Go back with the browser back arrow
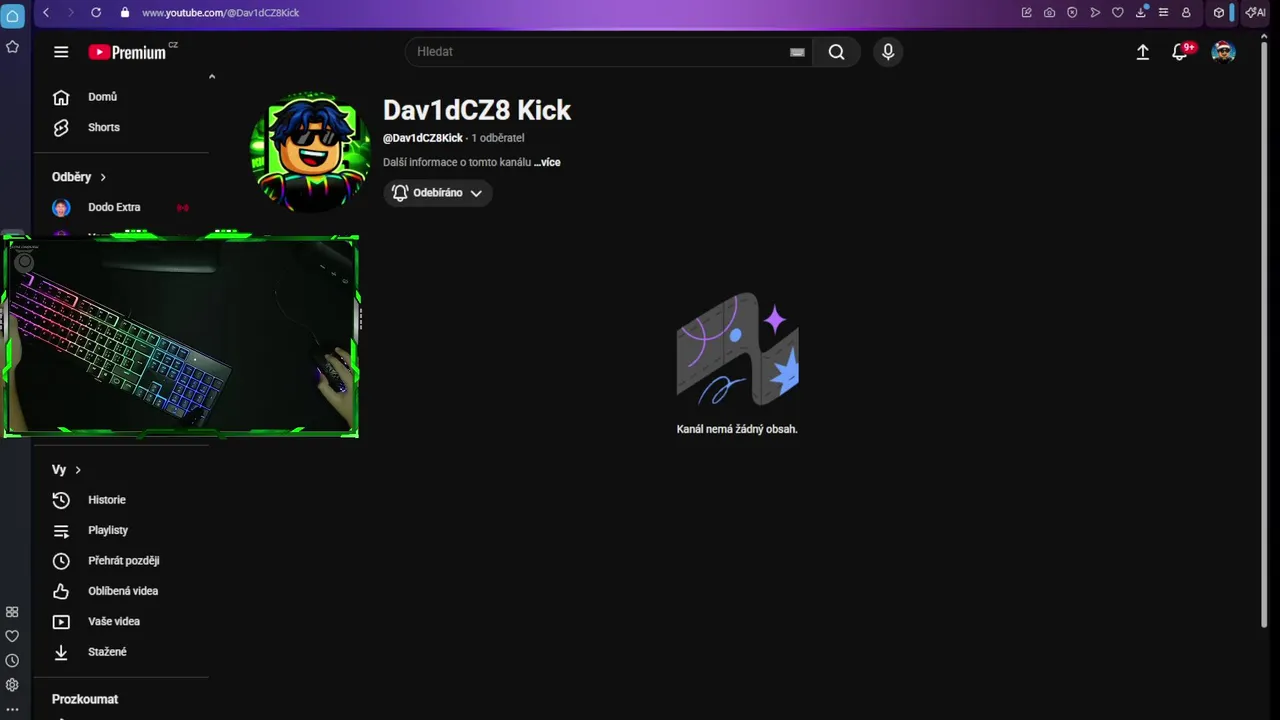1280x720 pixels. [46, 12]
